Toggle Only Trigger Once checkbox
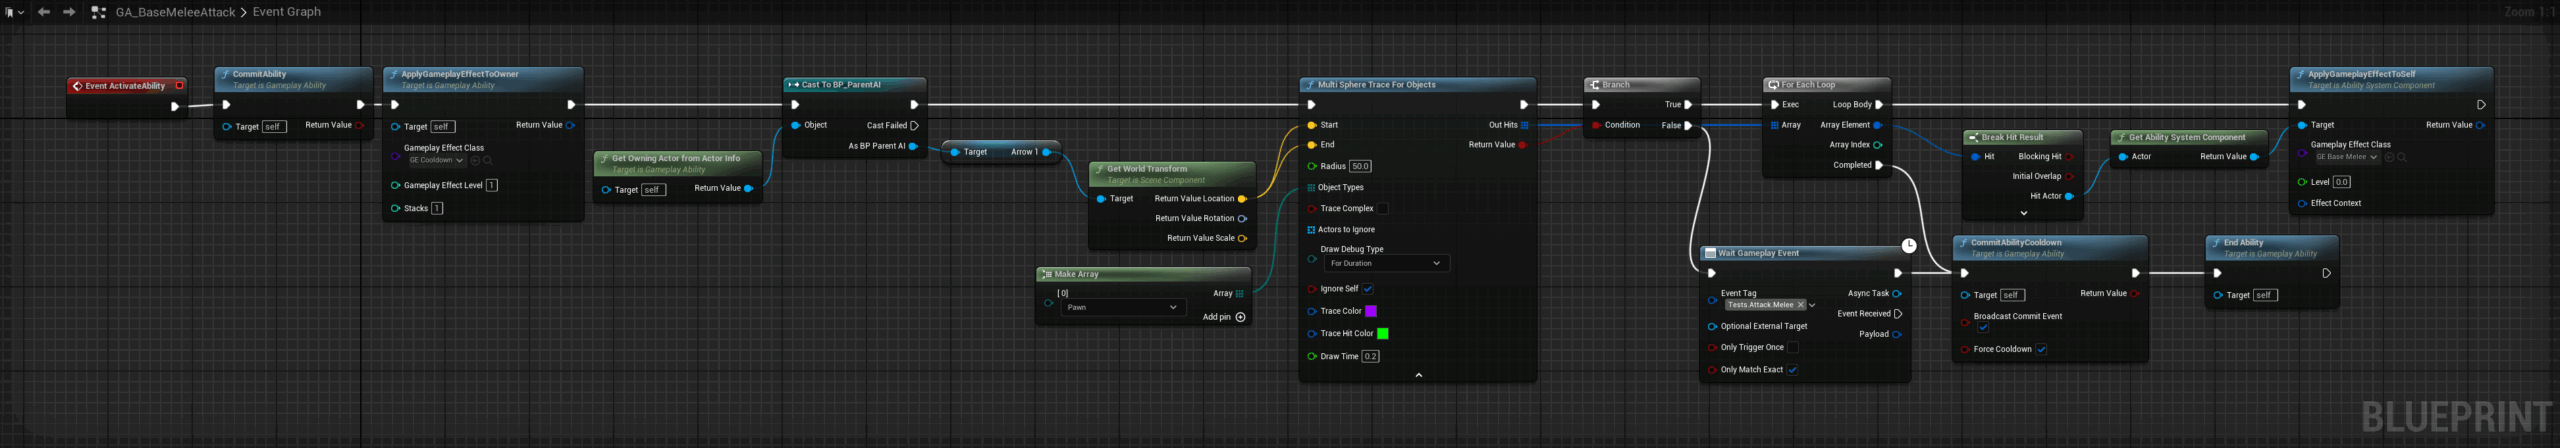Viewport: 2560px width, 448px height. [x=1793, y=348]
